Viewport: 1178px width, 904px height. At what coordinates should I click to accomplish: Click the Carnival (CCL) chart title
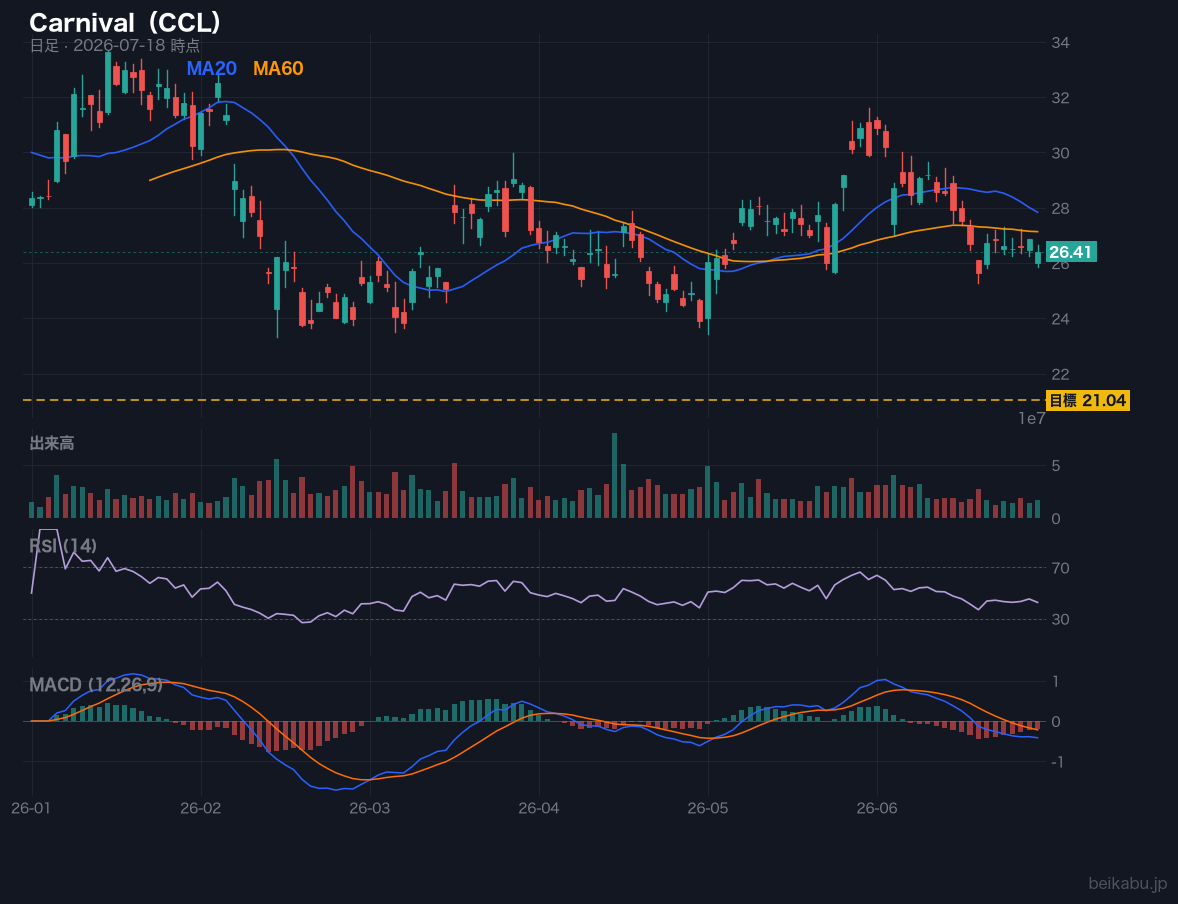(x=125, y=23)
